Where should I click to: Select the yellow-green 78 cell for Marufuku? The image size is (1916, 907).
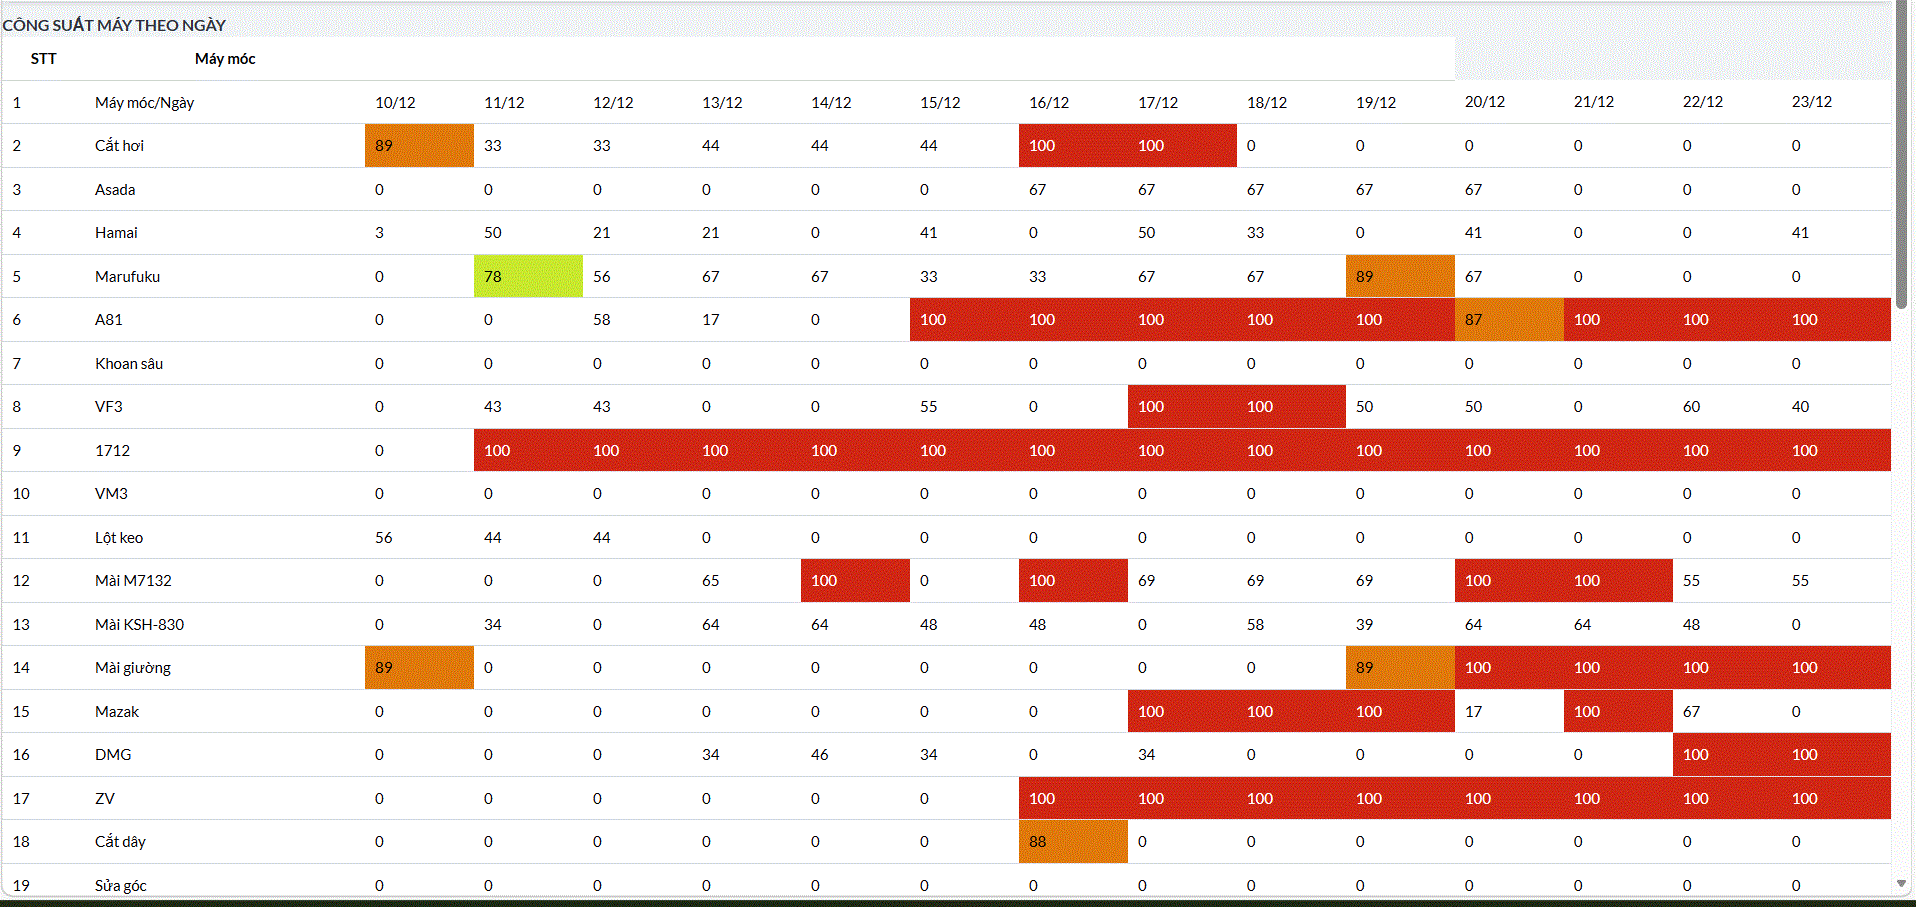click(x=528, y=277)
